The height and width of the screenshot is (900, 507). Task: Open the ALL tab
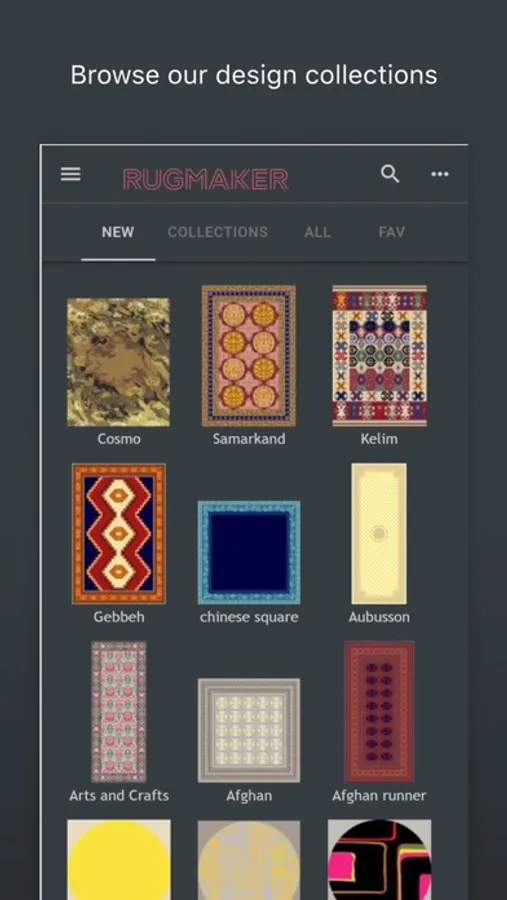click(318, 232)
